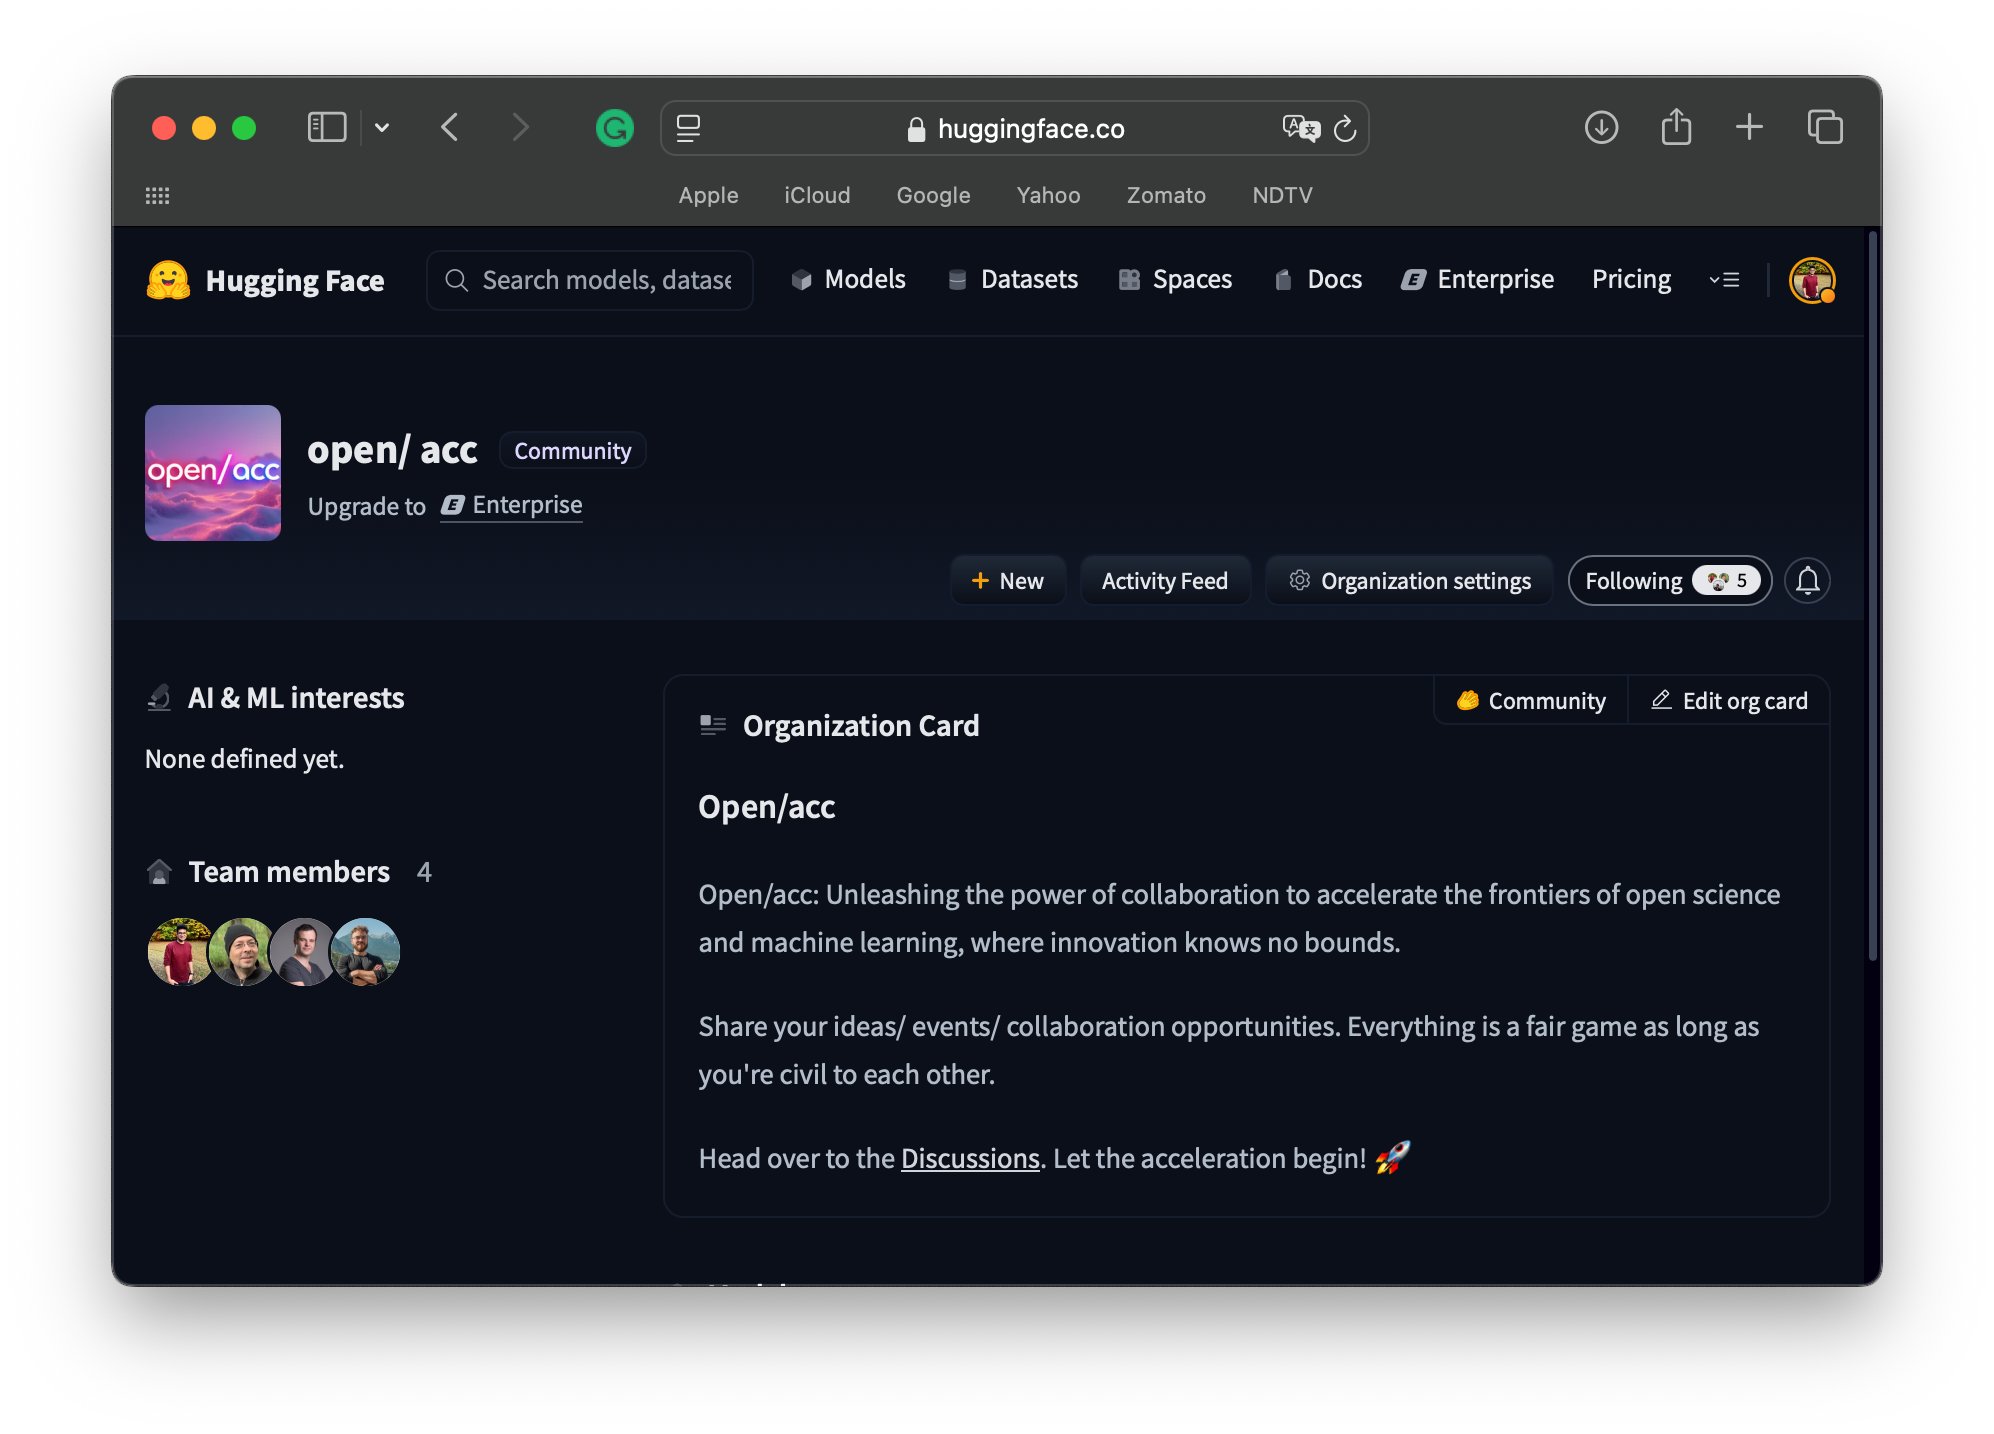The width and height of the screenshot is (1994, 1434).
Task: Click the page vertical scrollbar
Action: pyautogui.click(x=1873, y=597)
